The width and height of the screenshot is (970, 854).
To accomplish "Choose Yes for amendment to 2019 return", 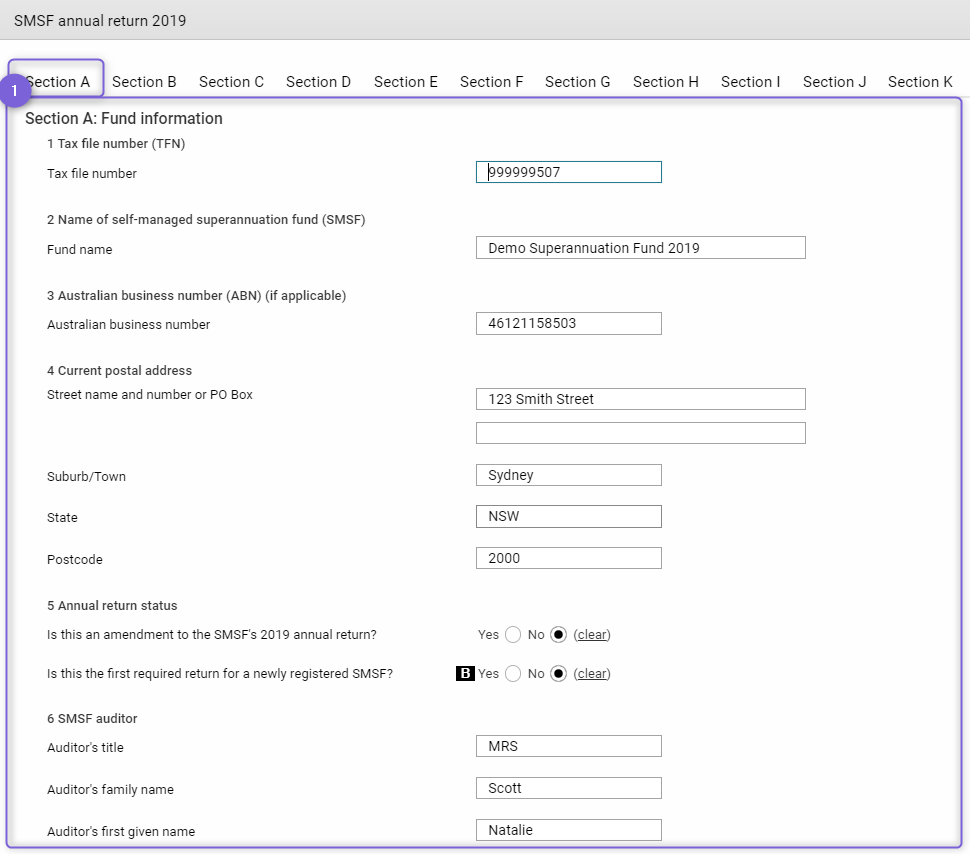I will 513,635.
